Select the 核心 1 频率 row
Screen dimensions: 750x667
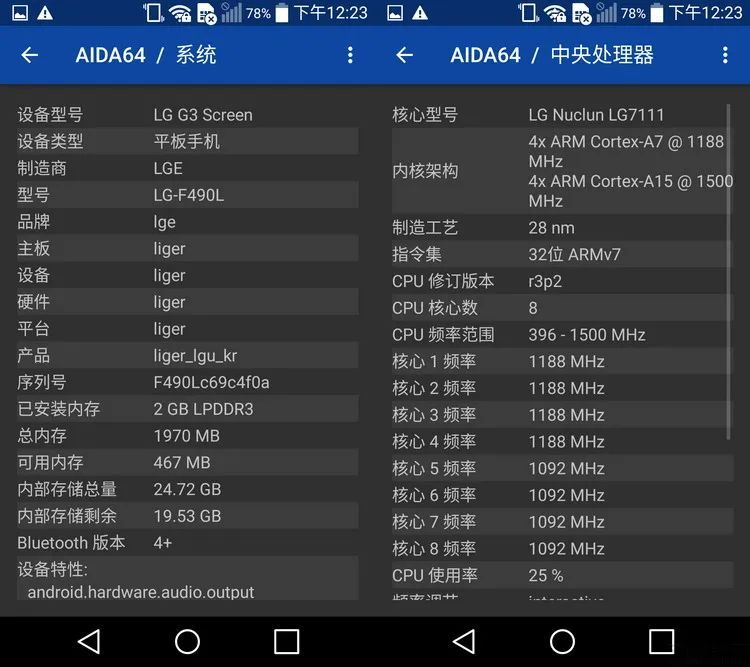[x=562, y=361]
